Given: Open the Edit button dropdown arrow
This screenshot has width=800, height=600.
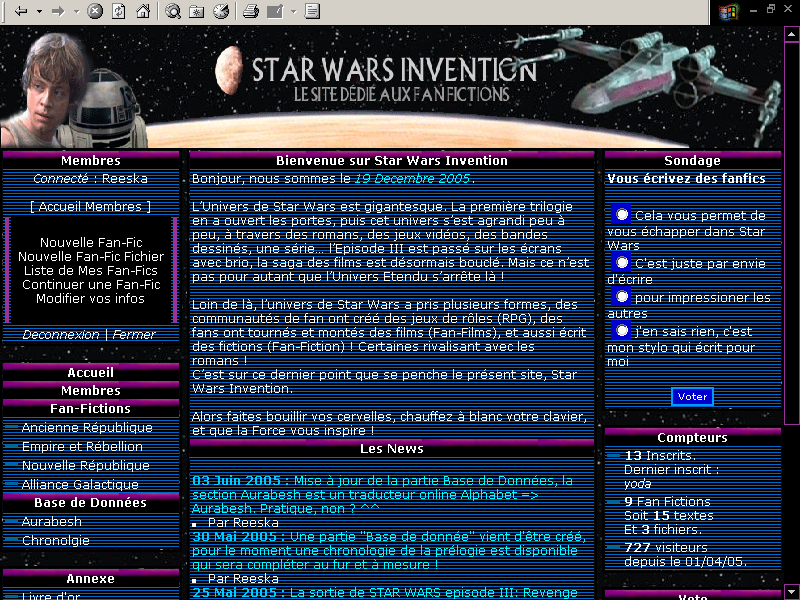Looking at the screenshot, I should coord(293,11).
